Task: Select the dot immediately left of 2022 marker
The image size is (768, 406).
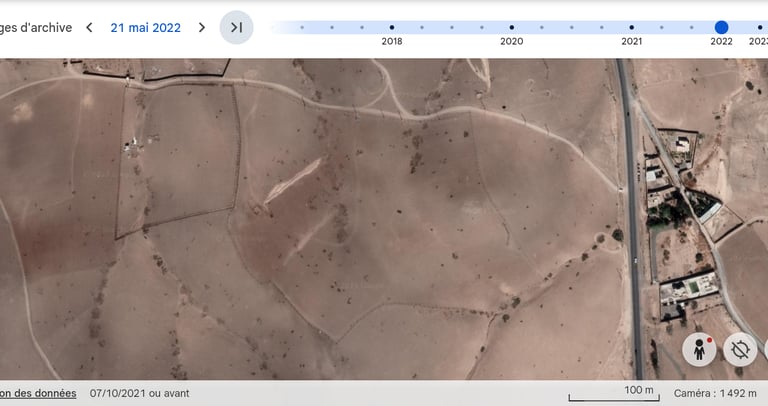Action: pos(692,27)
